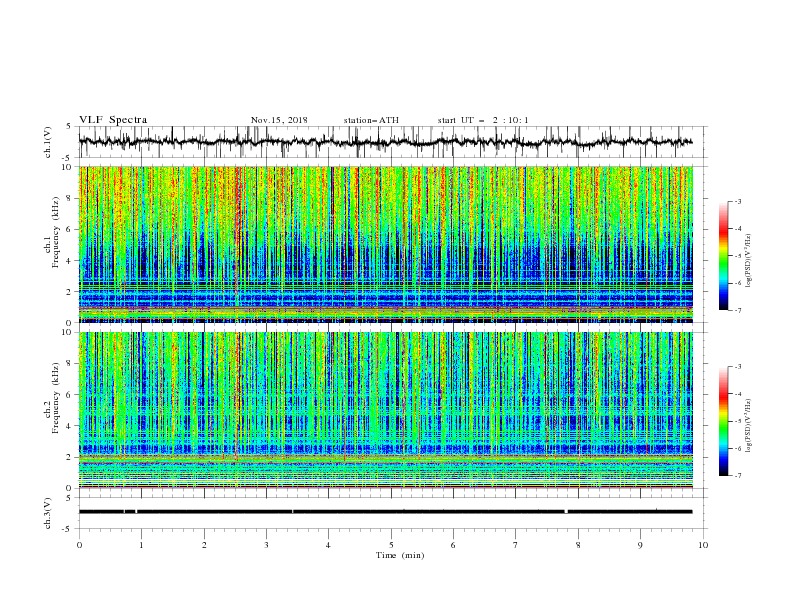The height and width of the screenshot is (612, 792).
Task: Select the "start UT = 2 :10: 1" text
Action: point(483,120)
